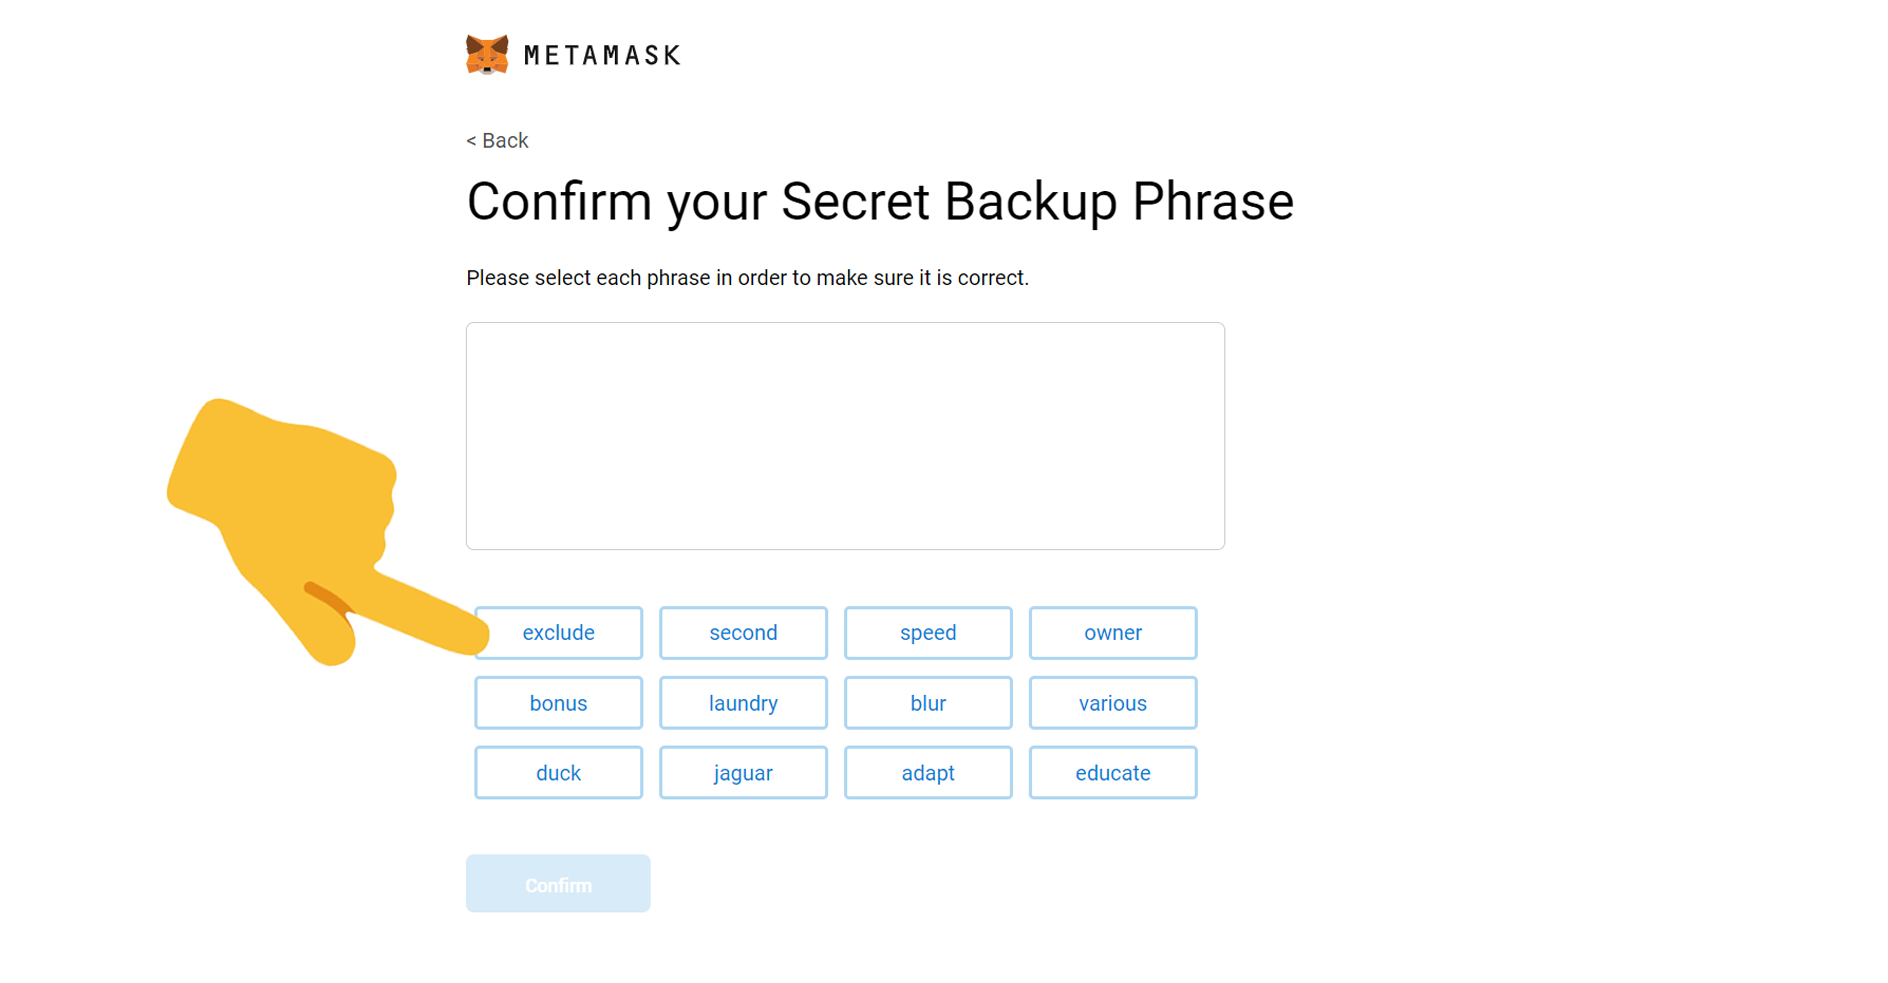Select the word "exclude"
1888x983 pixels.
[558, 633]
